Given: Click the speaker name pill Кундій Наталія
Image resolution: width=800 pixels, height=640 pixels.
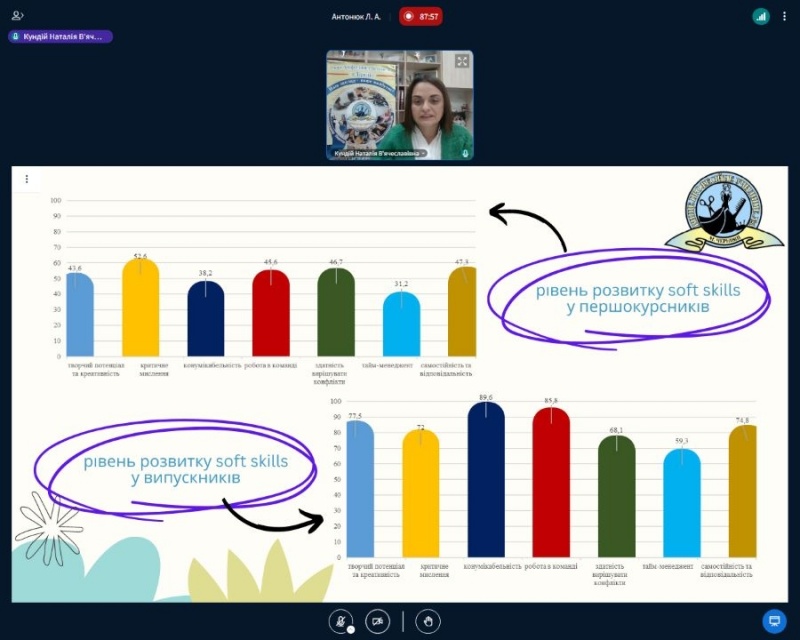Looking at the screenshot, I should pyautogui.click(x=60, y=36).
